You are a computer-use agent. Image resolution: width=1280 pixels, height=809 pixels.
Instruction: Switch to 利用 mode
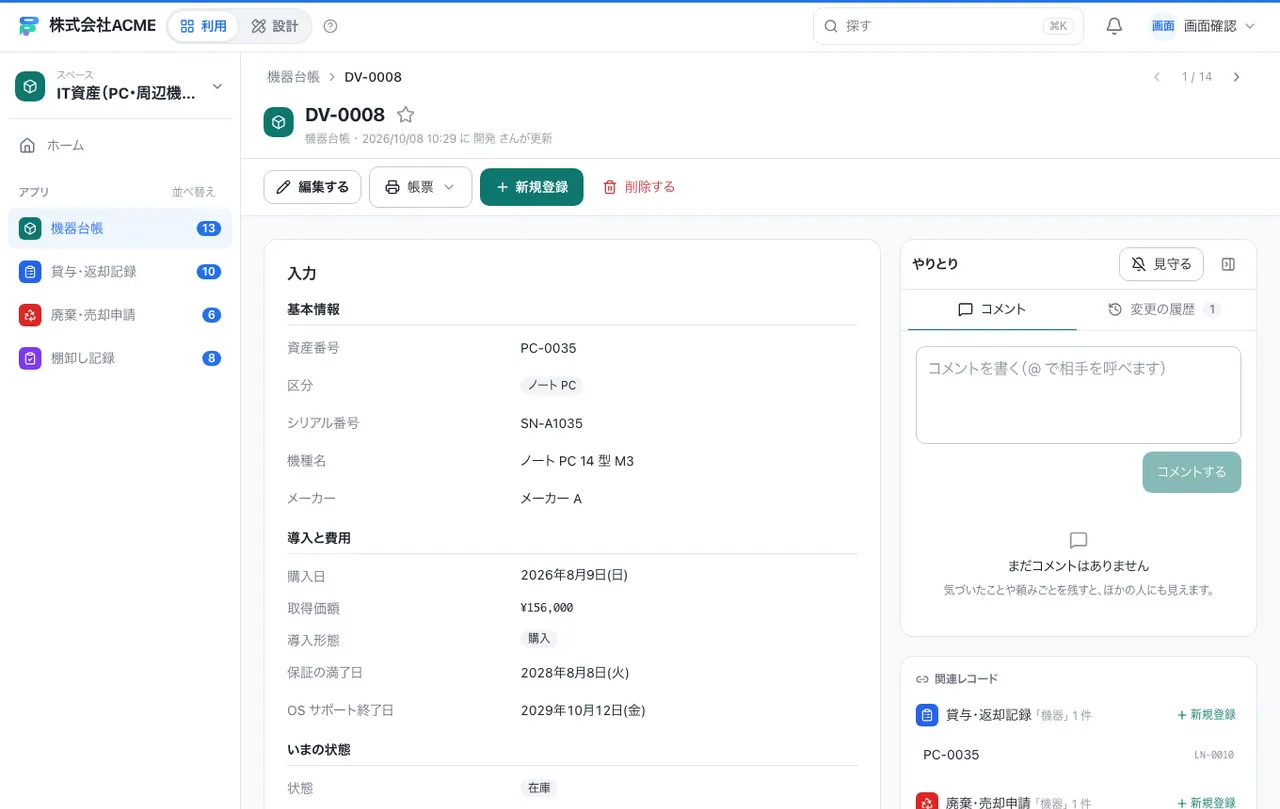[204, 26]
